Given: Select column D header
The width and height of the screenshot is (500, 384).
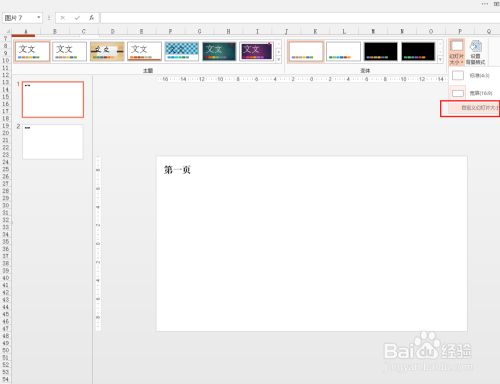Looking at the screenshot, I should [x=112, y=31].
